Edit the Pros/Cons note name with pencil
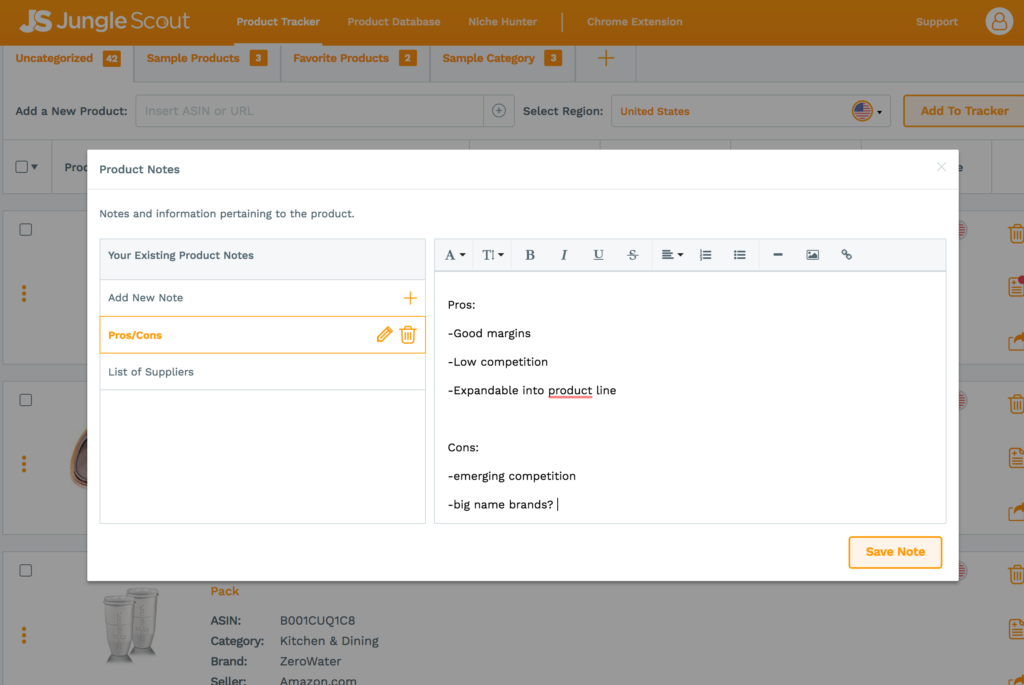Screen dimensions: 1024x685 coord(384,335)
